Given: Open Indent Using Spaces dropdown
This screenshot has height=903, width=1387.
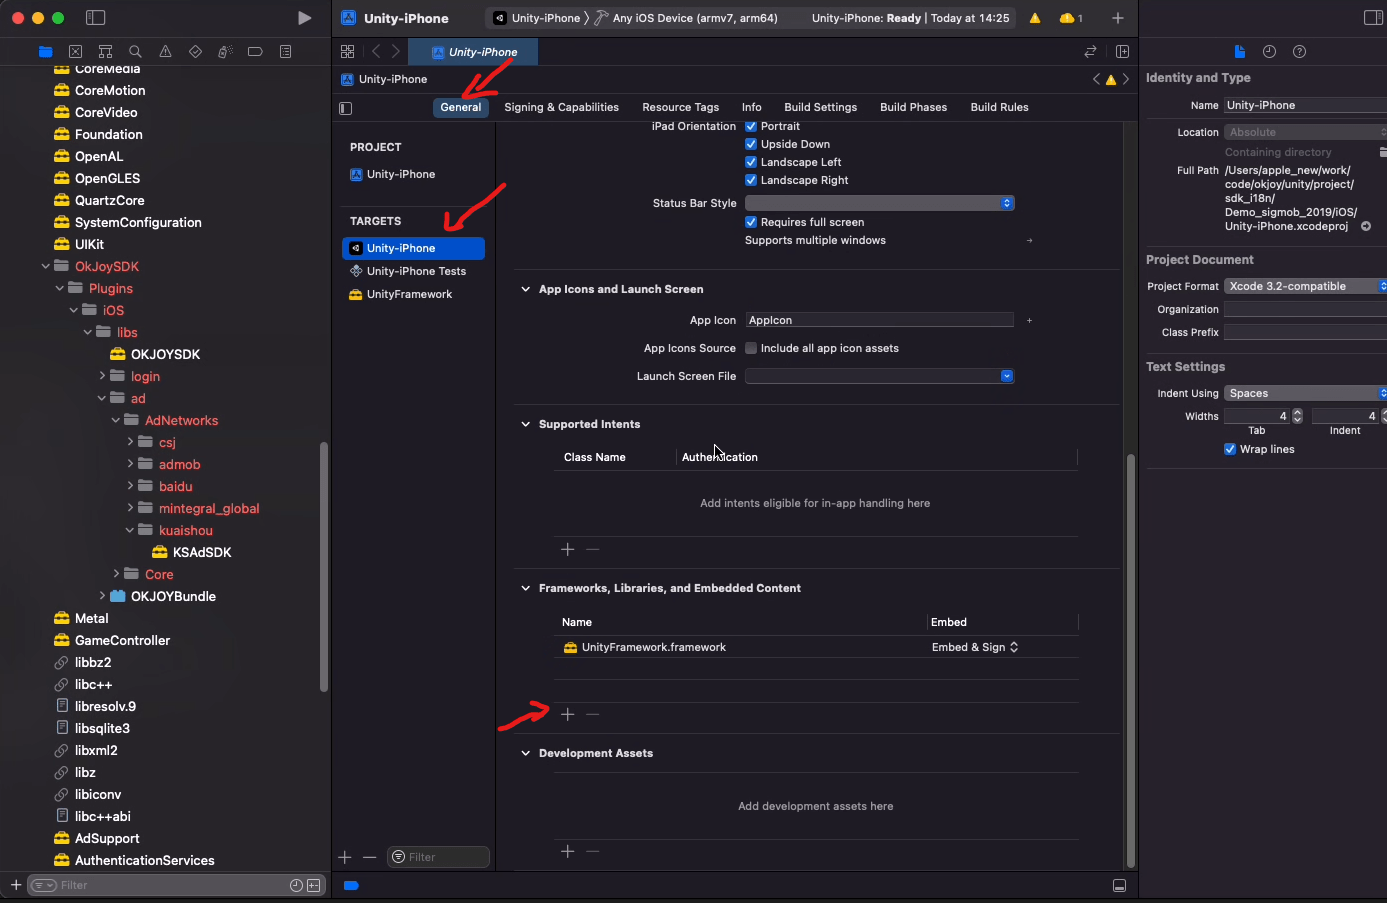Looking at the screenshot, I should tap(1306, 393).
